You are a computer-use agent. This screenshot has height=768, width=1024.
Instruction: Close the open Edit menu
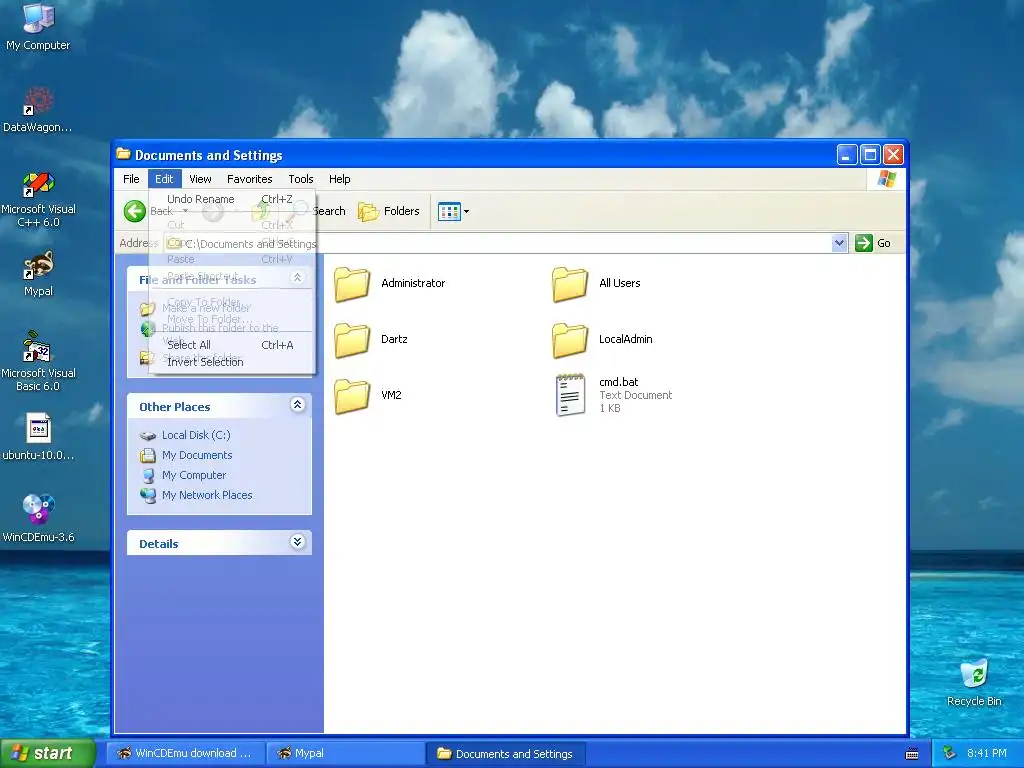pyautogui.click(x=164, y=179)
